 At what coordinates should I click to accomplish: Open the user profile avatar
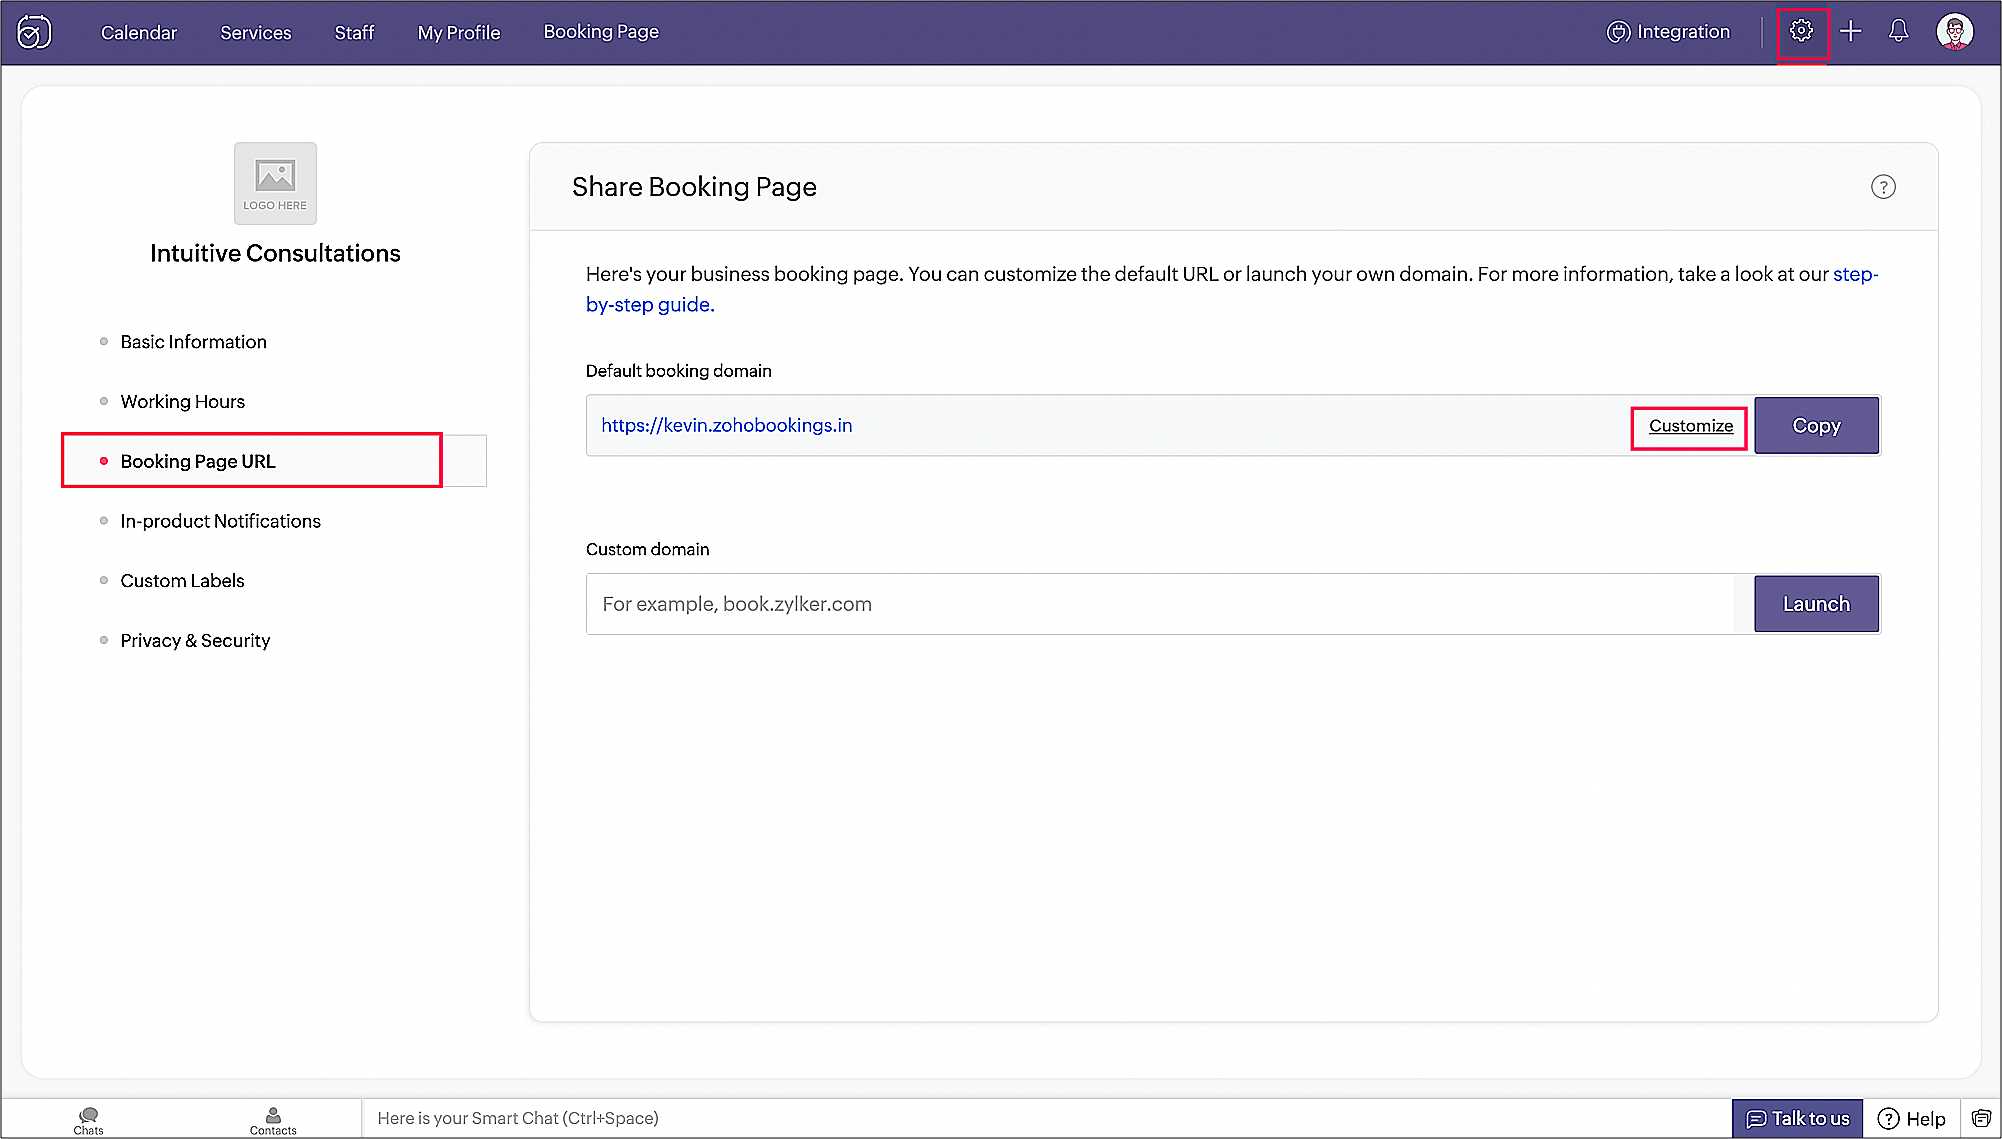coord(1954,31)
